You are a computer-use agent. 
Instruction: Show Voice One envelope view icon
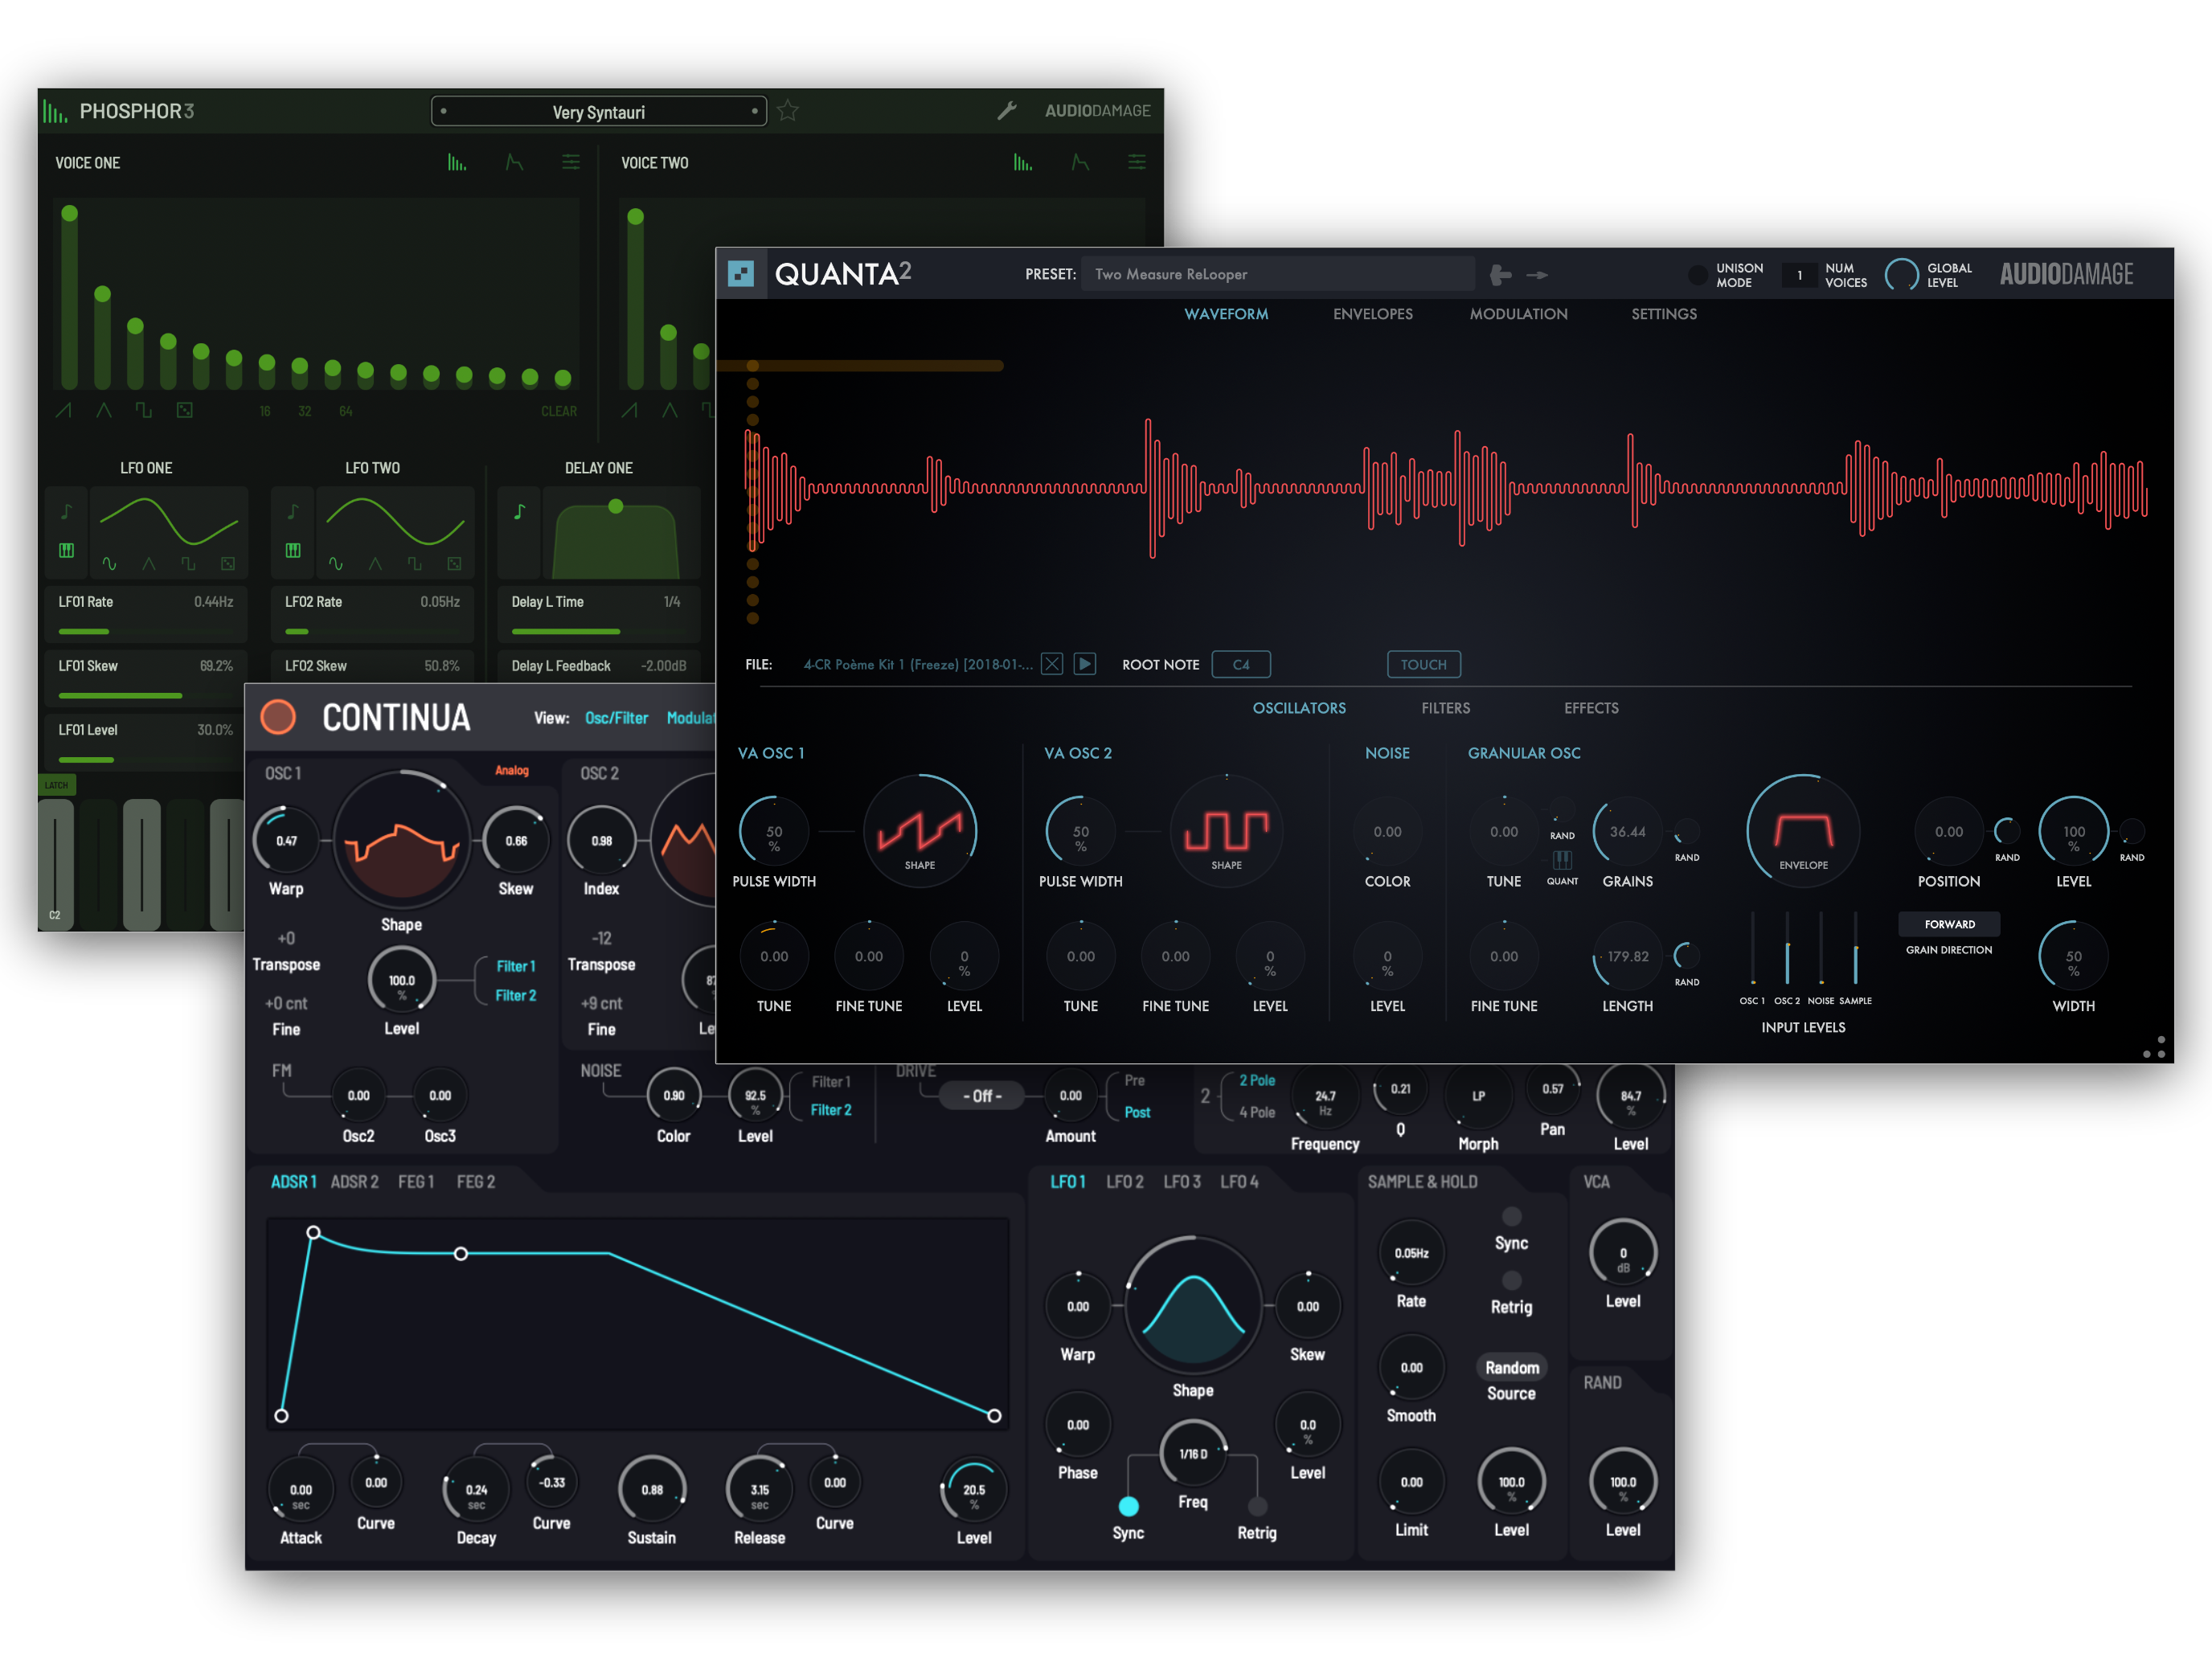pyautogui.click(x=514, y=163)
